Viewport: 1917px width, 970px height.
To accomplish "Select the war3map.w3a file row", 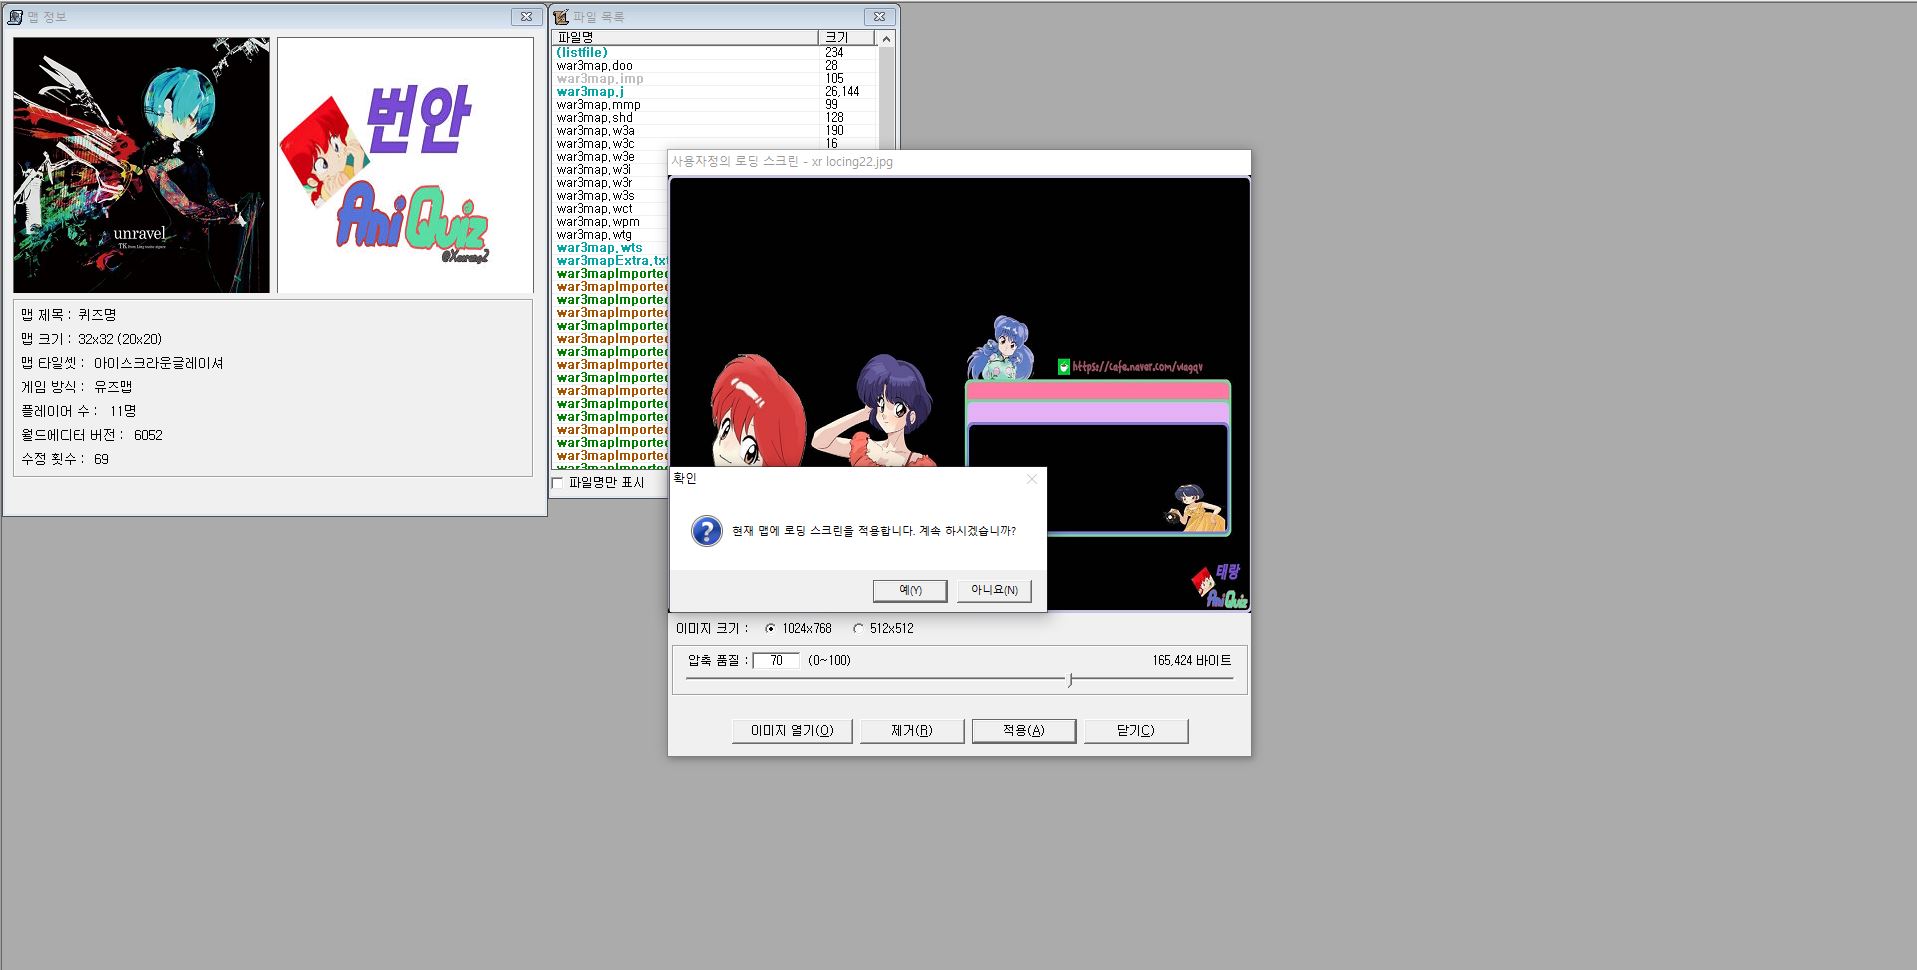I will [715, 131].
